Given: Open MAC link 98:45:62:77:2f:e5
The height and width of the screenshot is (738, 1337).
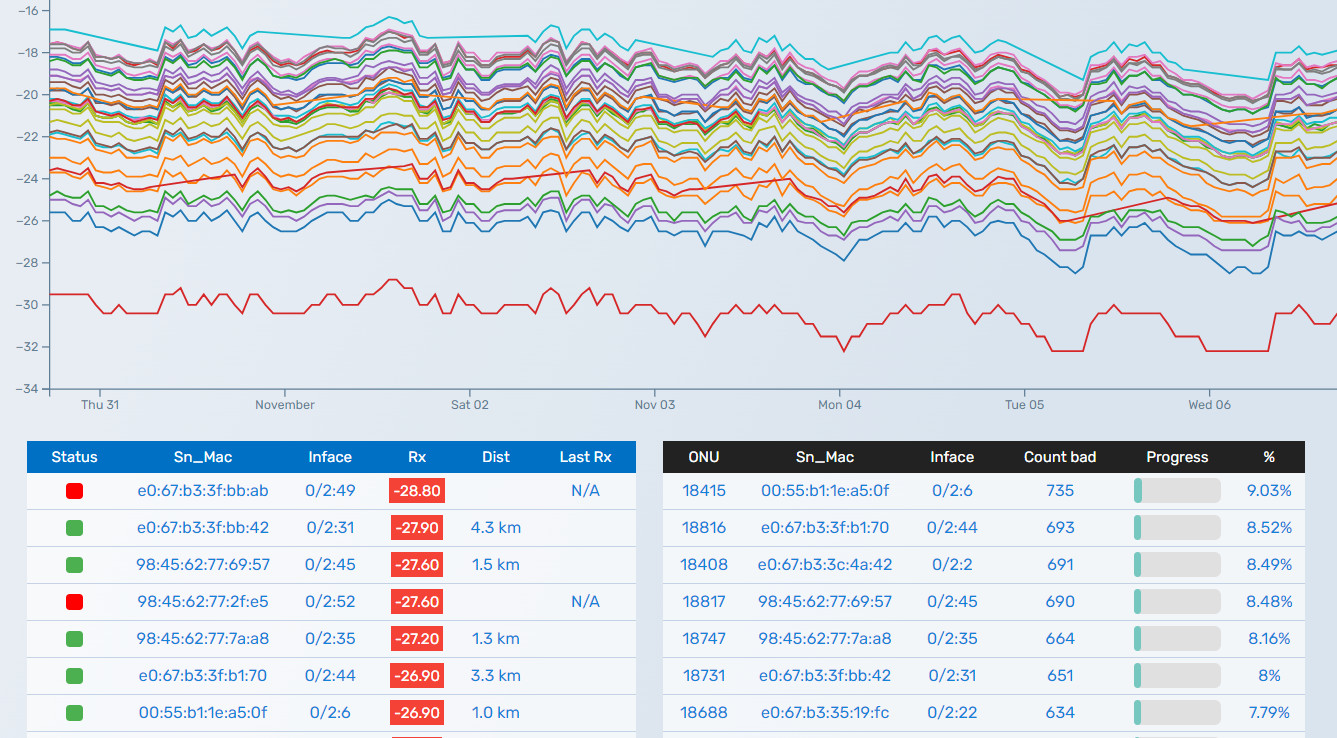Looking at the screenshot, I should [203, 602].
